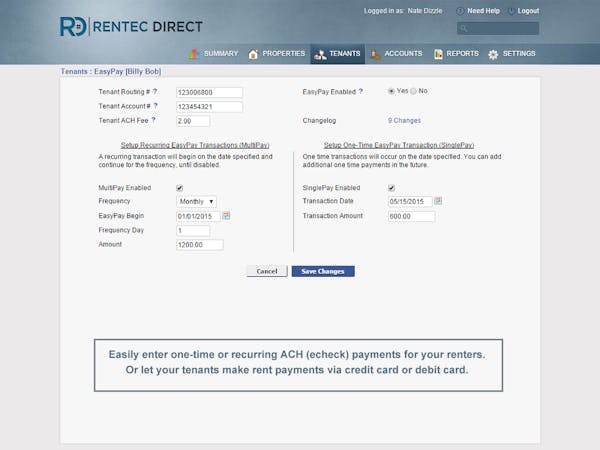Click the Properties house icon

click(x=253, y=54)
